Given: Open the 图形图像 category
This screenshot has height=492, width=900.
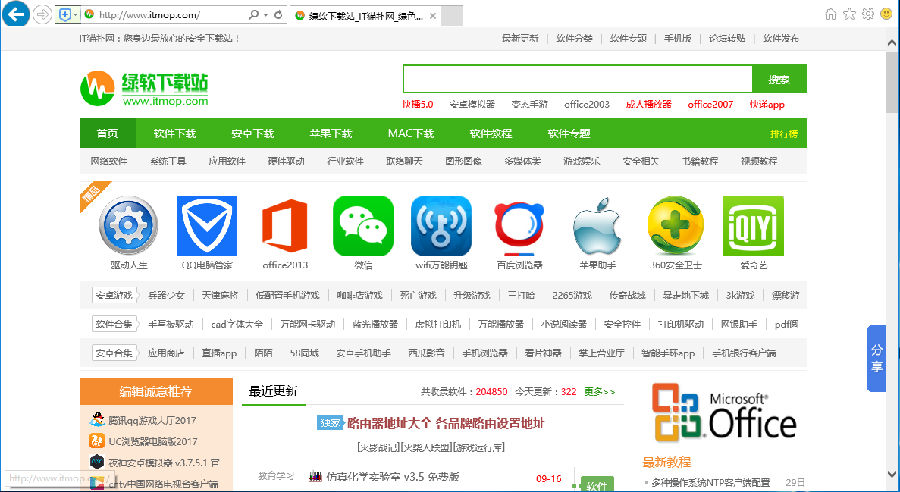Looking at the screenshot, I should pyautogui.click(x=464, y=161).
